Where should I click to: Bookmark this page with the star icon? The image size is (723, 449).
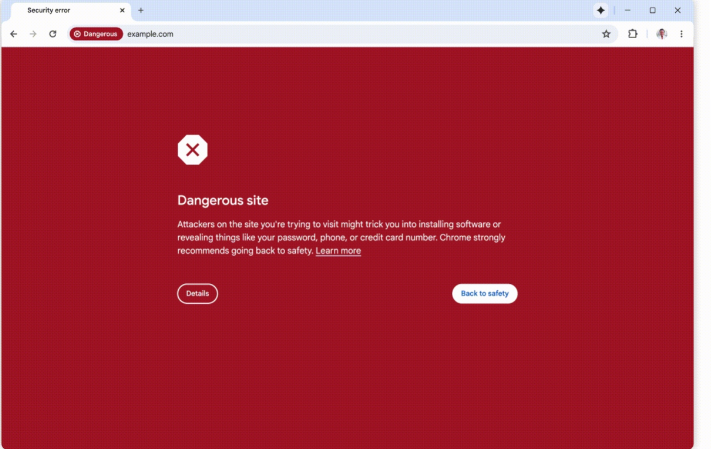point(606,34)
